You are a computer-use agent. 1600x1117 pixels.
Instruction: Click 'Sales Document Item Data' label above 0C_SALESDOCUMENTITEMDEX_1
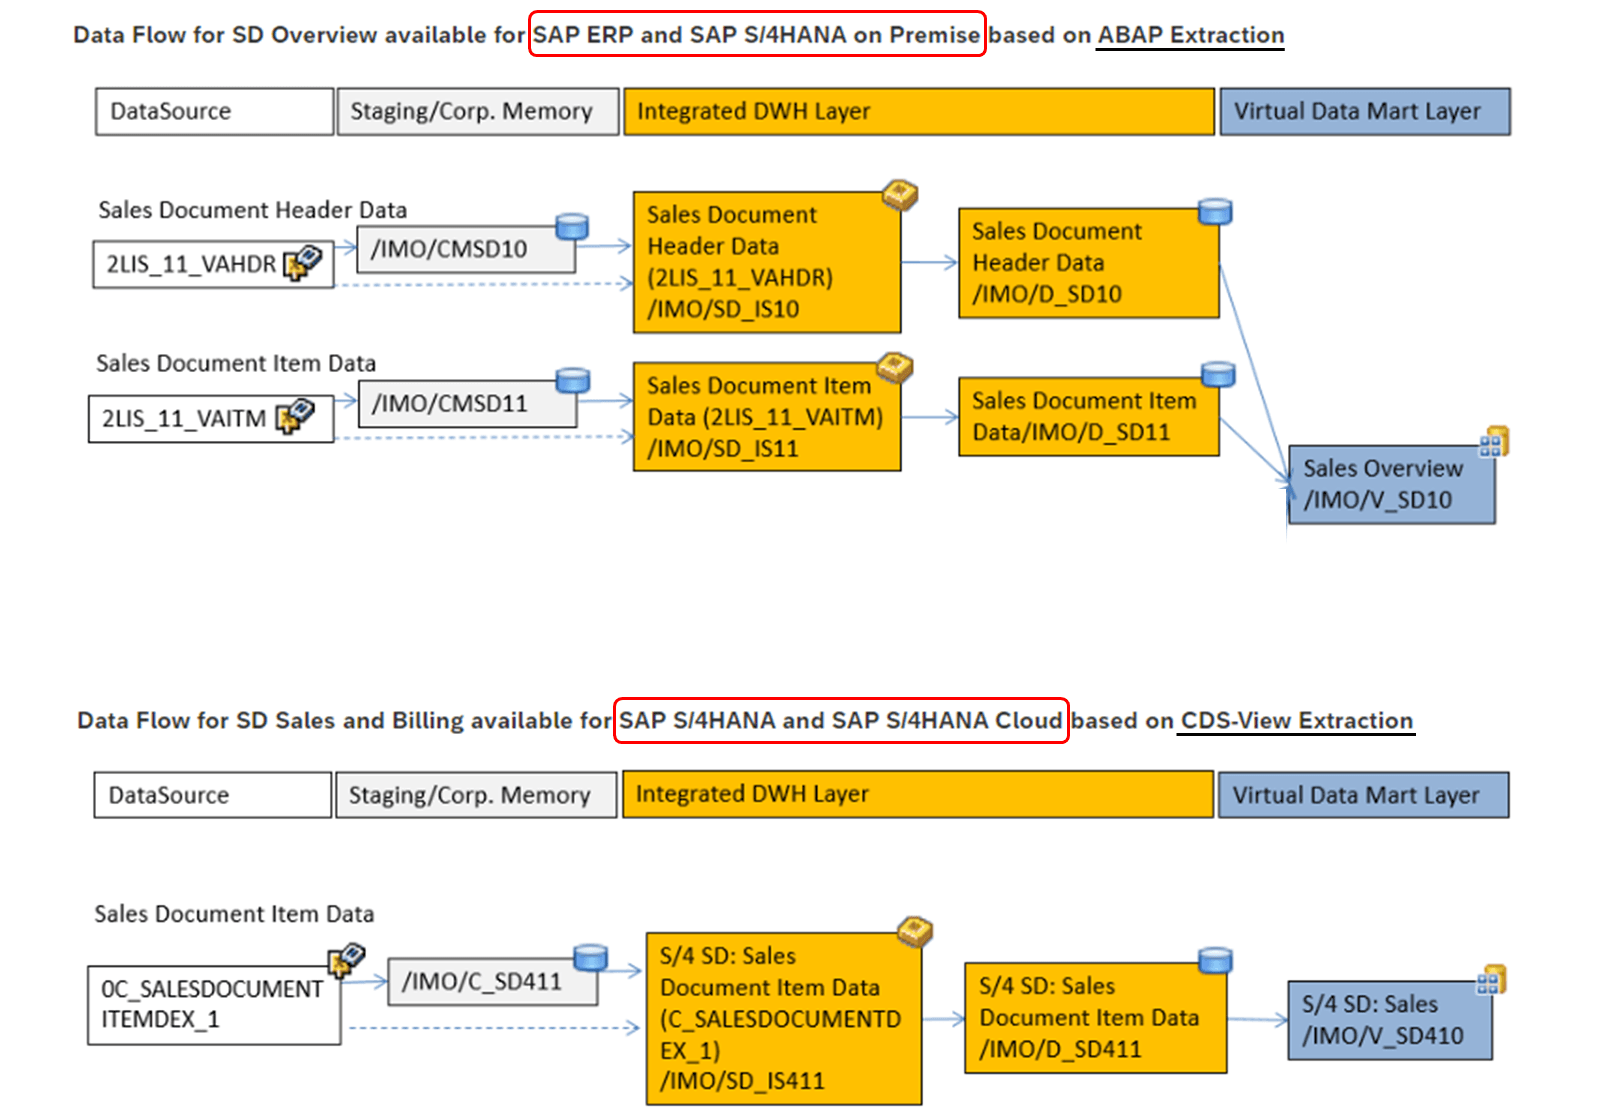pos(234,914)
